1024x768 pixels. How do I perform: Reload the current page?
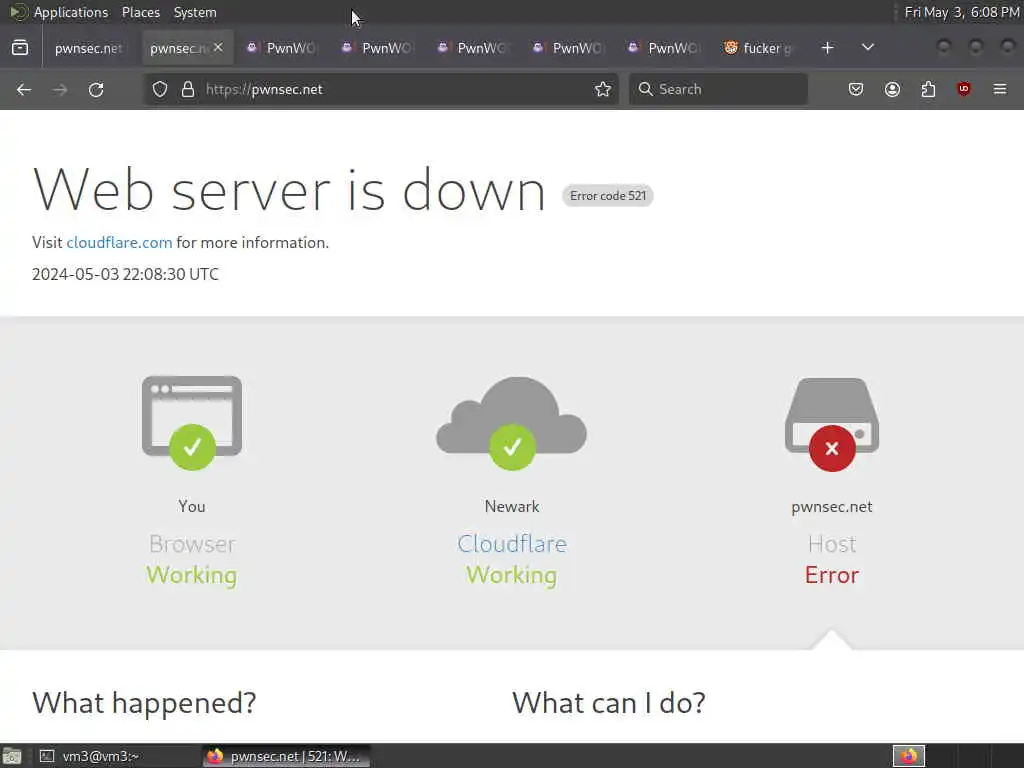click(x=96, y=89)
